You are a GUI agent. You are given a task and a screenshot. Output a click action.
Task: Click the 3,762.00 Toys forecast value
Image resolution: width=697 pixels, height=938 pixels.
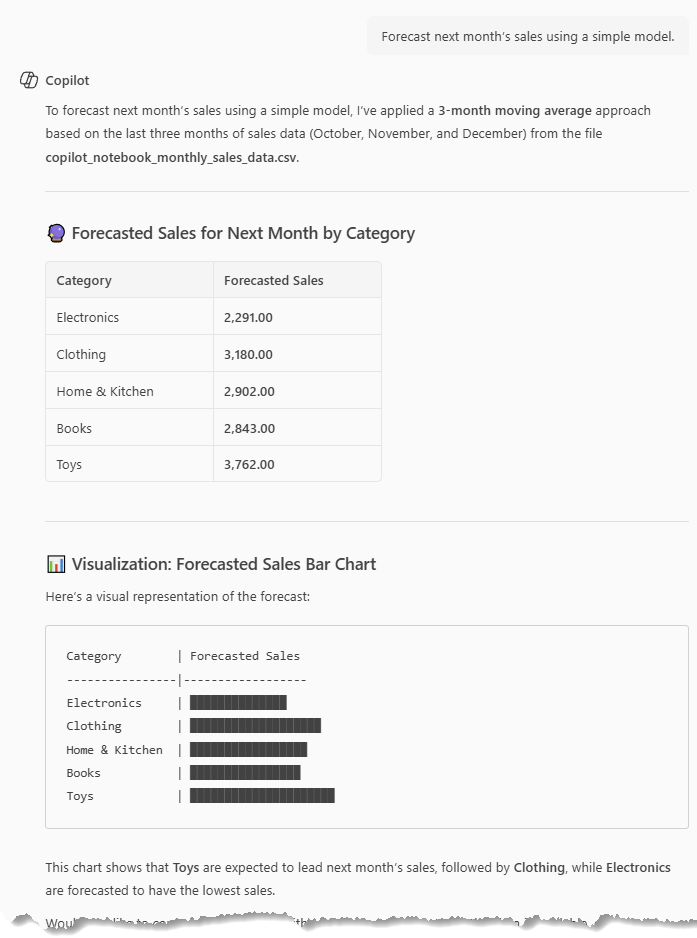coord(248,464)
